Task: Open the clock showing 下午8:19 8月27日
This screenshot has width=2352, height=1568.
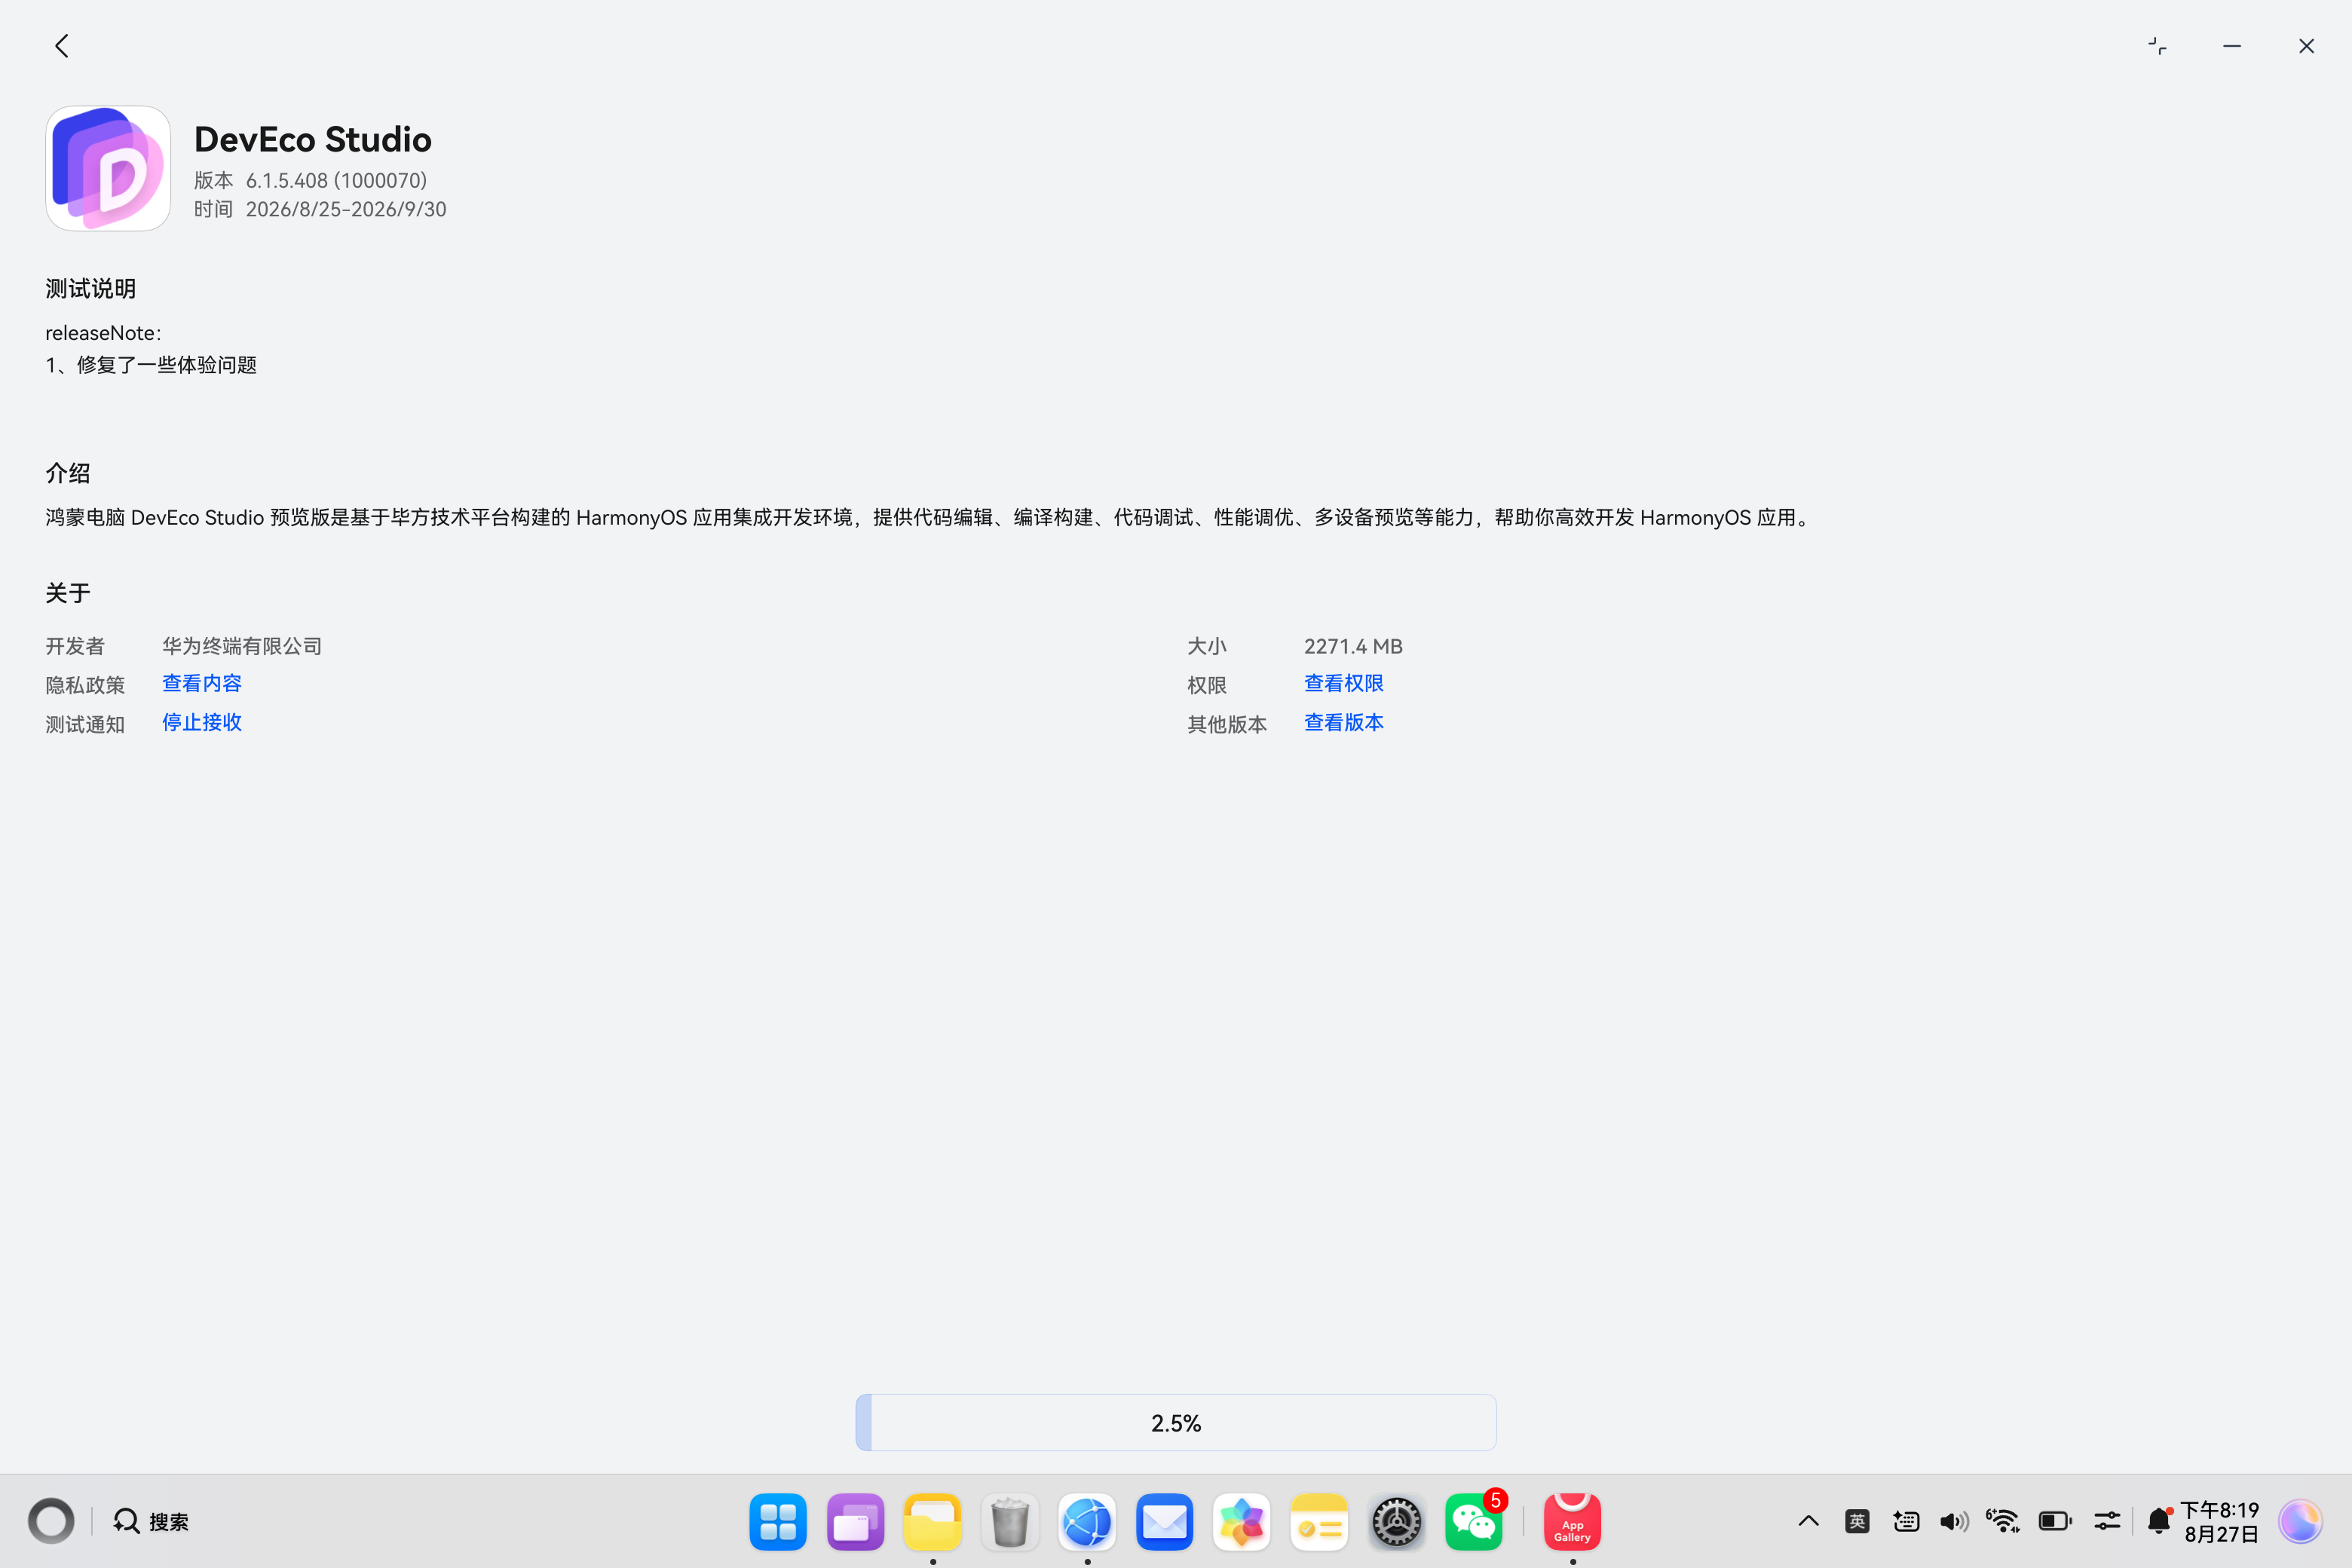Action: pyautogui.click(x=2221, y=1521)
